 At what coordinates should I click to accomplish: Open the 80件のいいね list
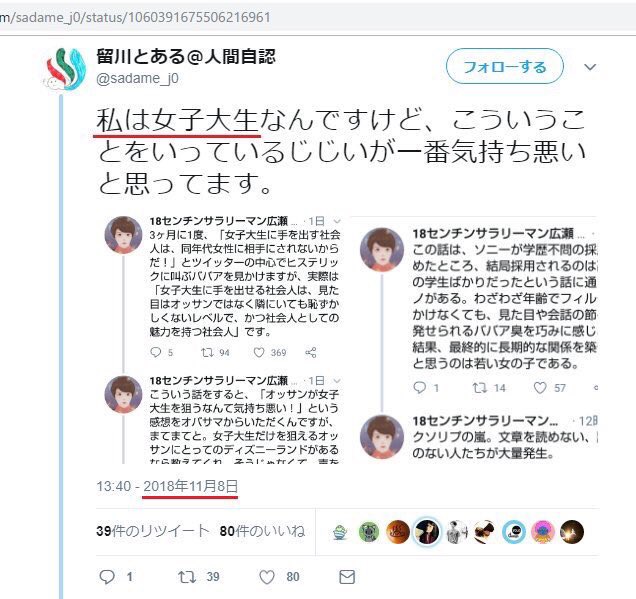click(262, 531)
